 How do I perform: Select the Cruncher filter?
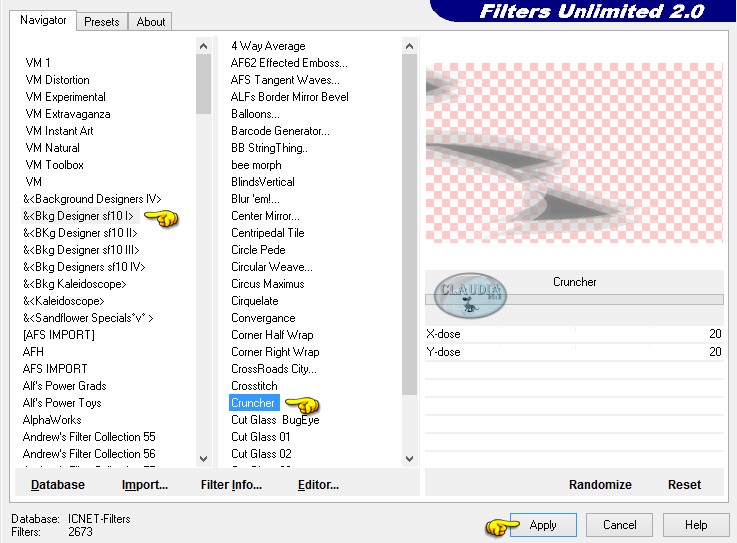click(253, 403)
